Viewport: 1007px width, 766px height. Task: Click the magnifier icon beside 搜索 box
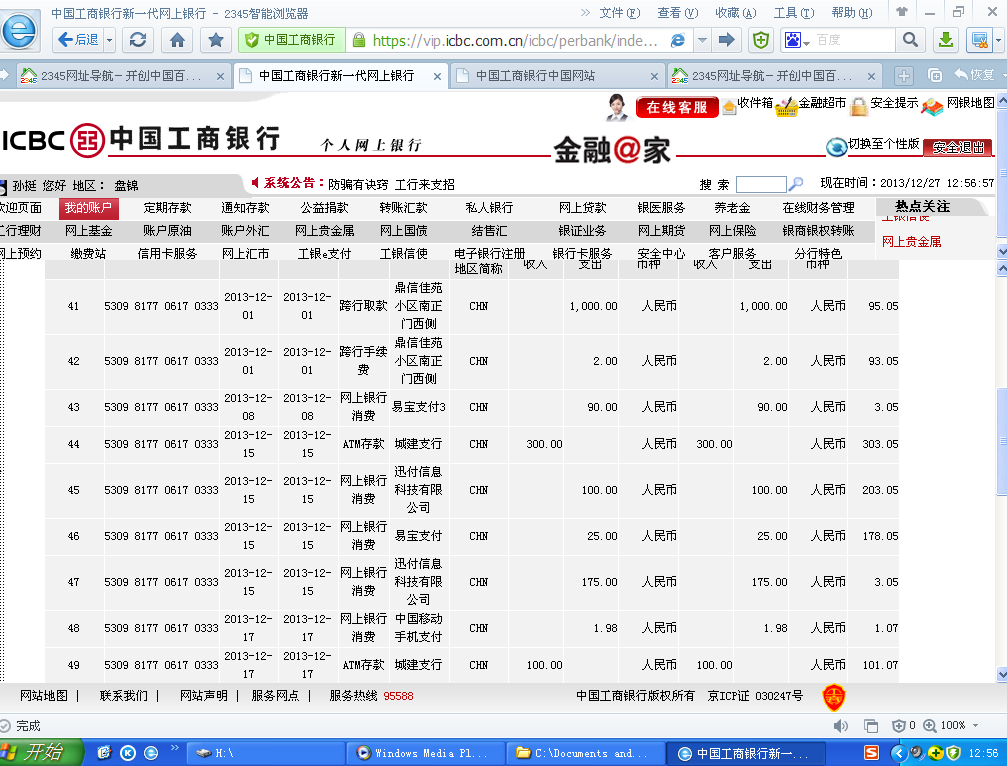(796, 184)
